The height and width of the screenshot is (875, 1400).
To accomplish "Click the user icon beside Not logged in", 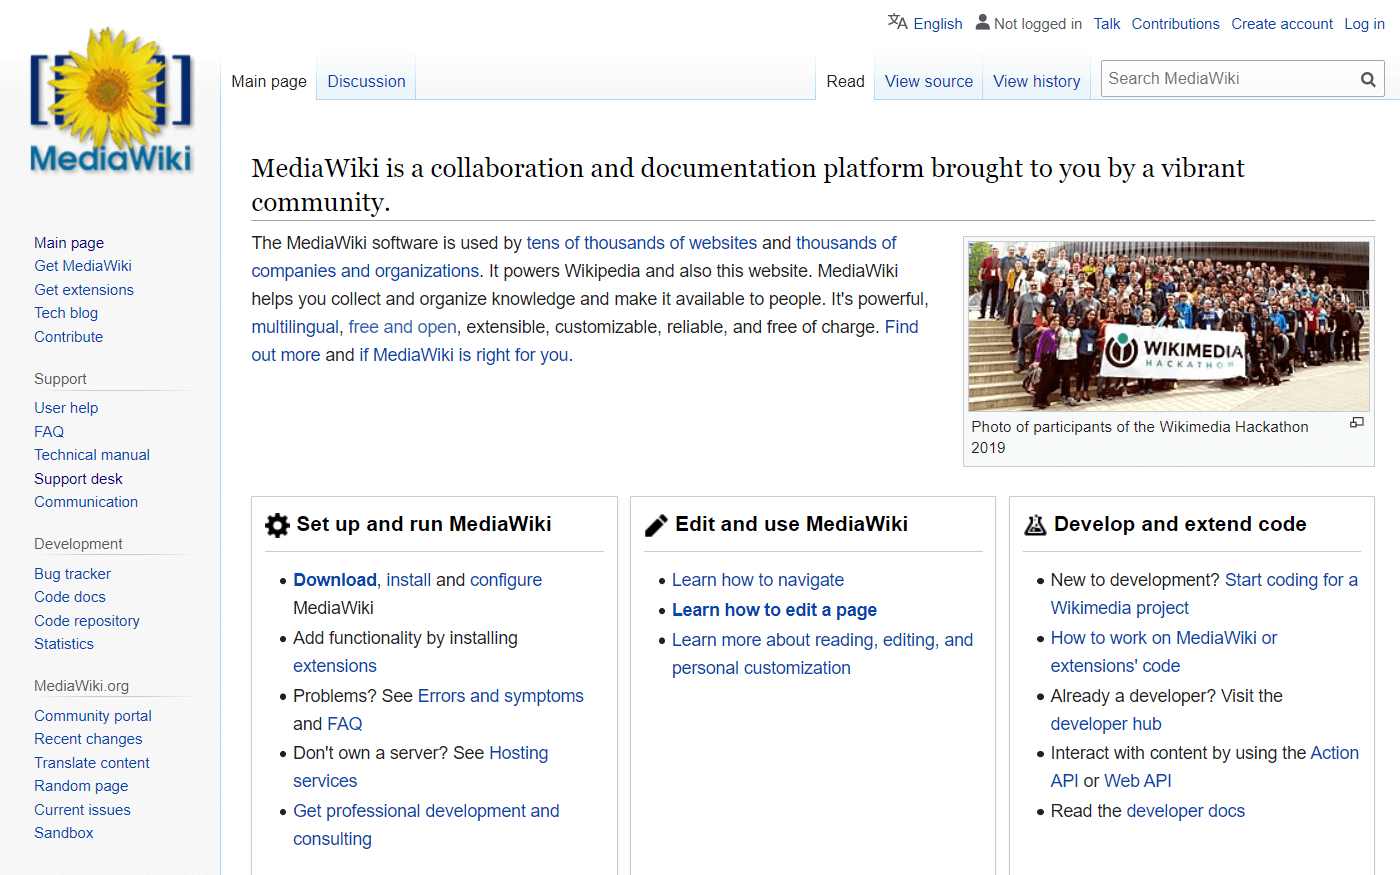I will (x=982, y=21).
